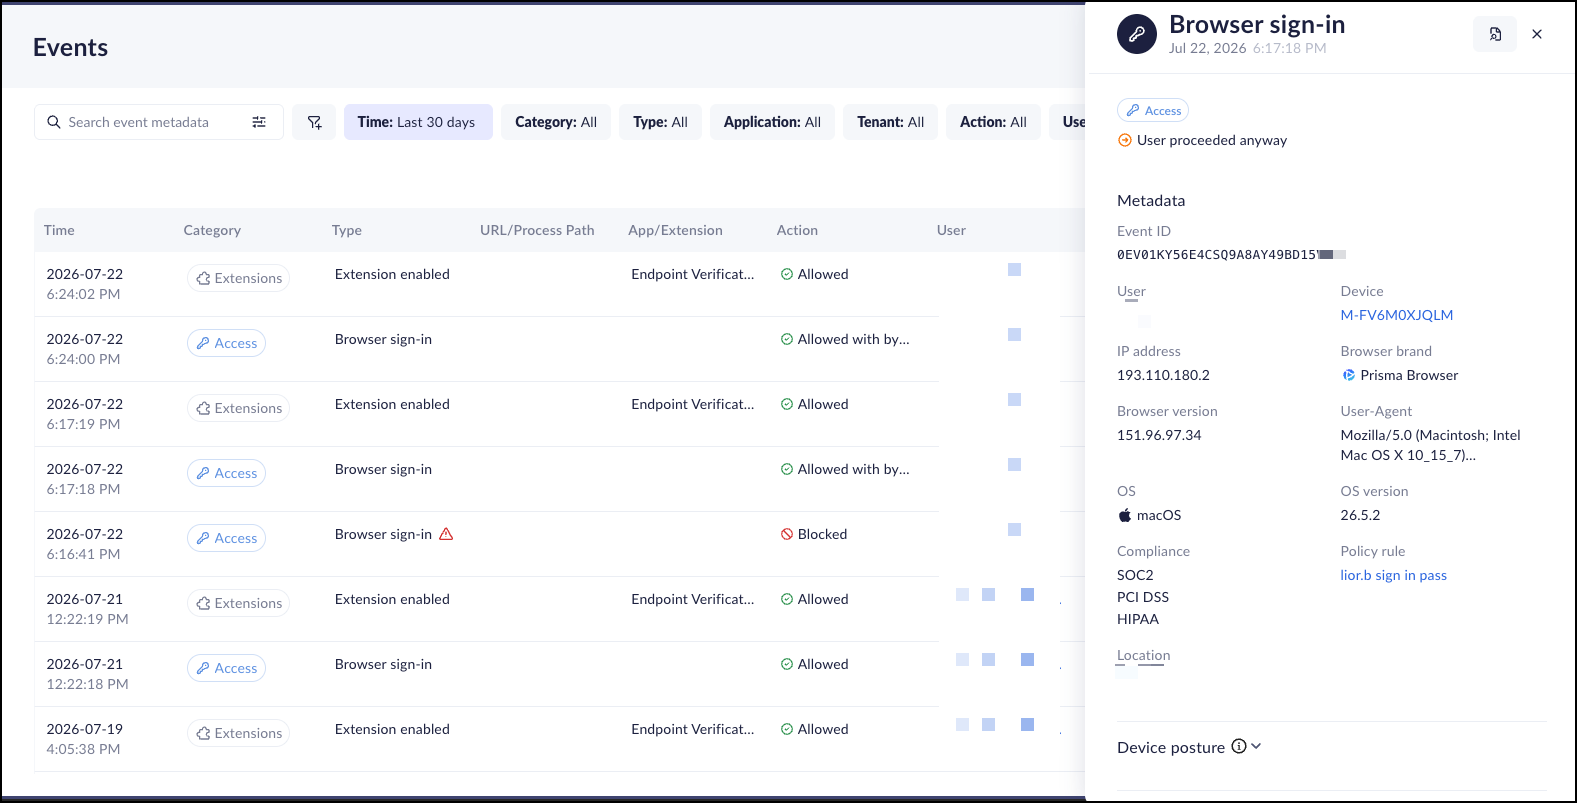The width and height of the screenshot is (1577, 803).
Task: Open the Time: Last 30 days filter
Action: click(418, 122)
